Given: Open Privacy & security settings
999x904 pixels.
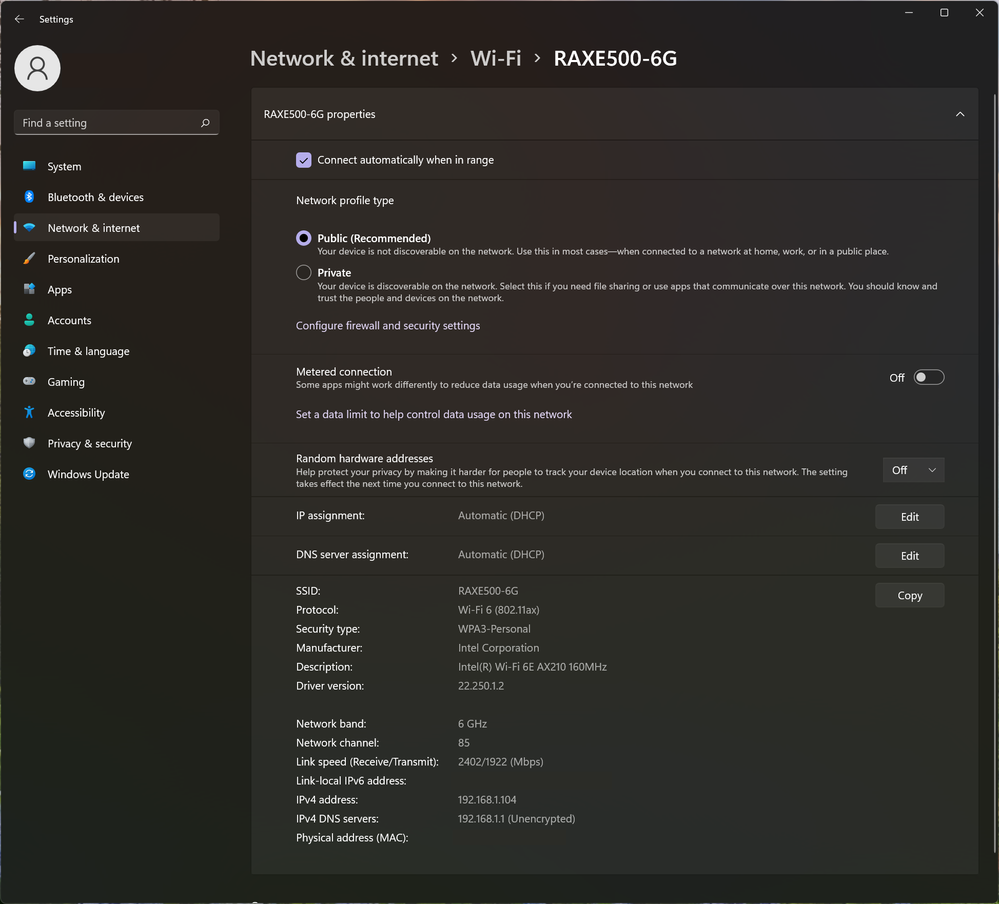Looking at the screenshot, I should click(89, 444).
